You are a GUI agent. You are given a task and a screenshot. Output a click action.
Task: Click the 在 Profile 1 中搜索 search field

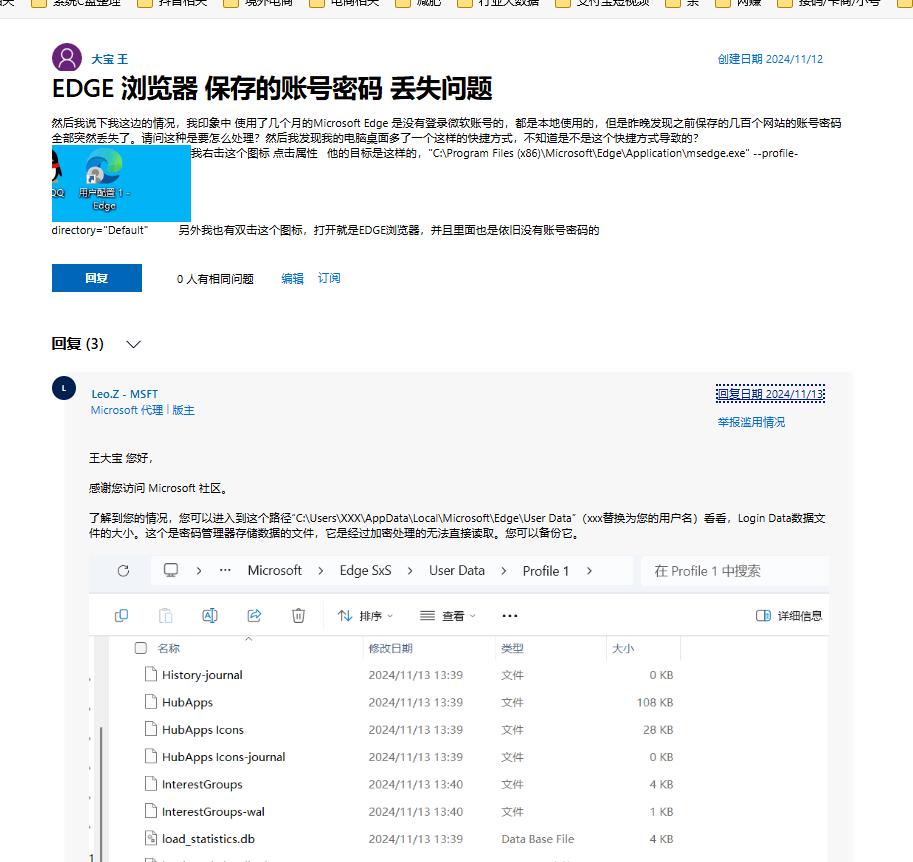tap(735, 571)
